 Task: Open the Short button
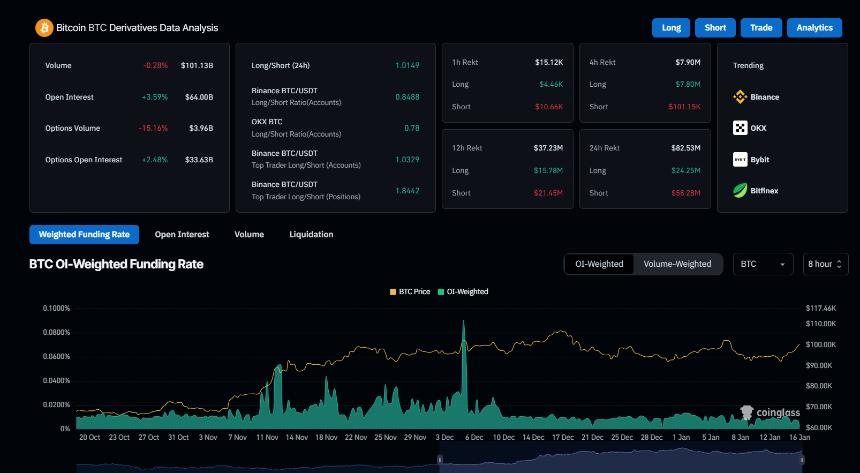point(715,28)
